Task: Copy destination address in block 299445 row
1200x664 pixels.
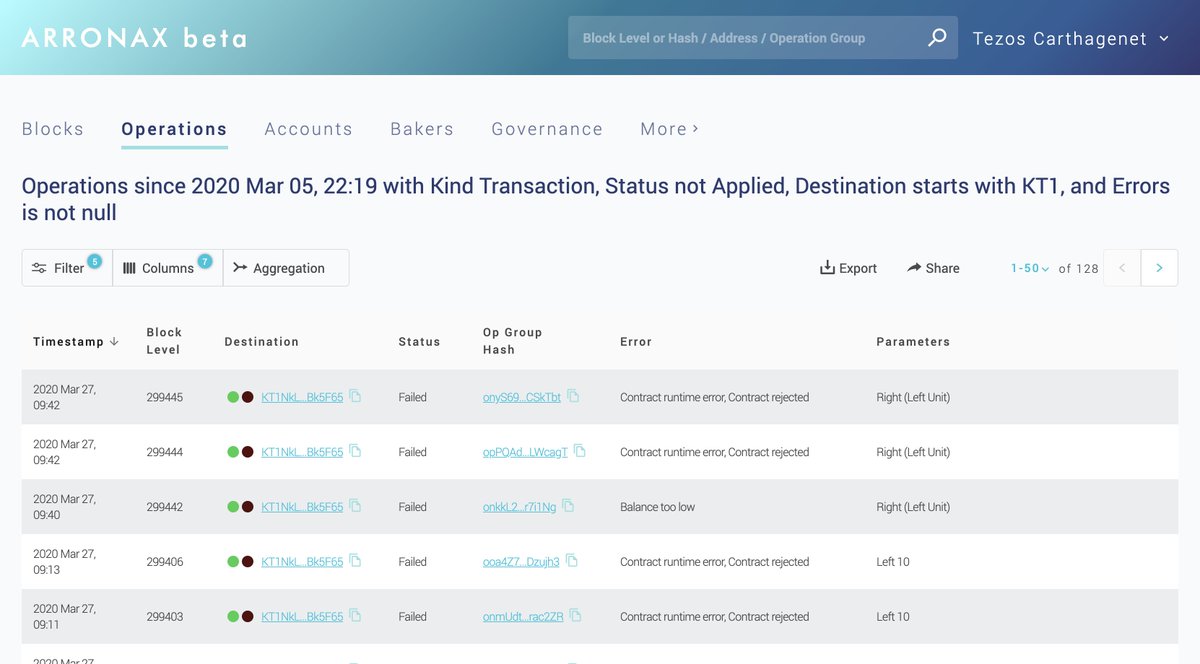Action: click(355, 396)
